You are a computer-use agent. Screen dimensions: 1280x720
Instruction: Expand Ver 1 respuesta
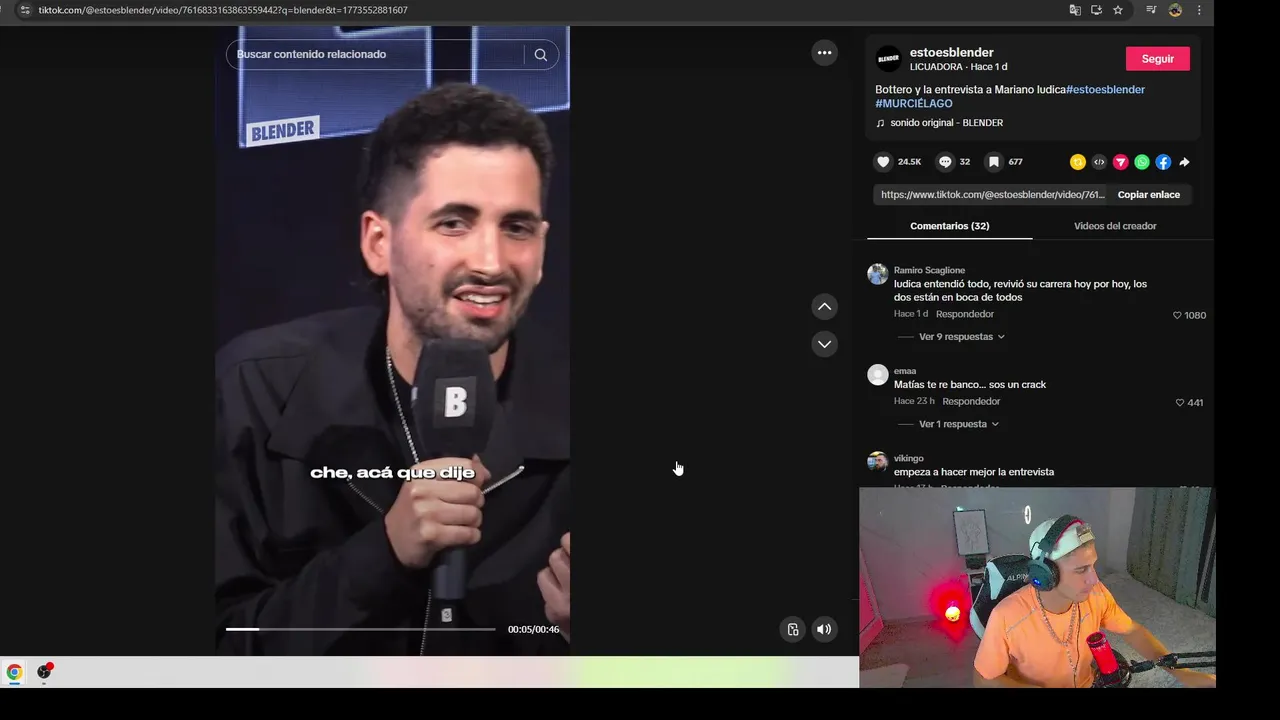pos(958,424)
